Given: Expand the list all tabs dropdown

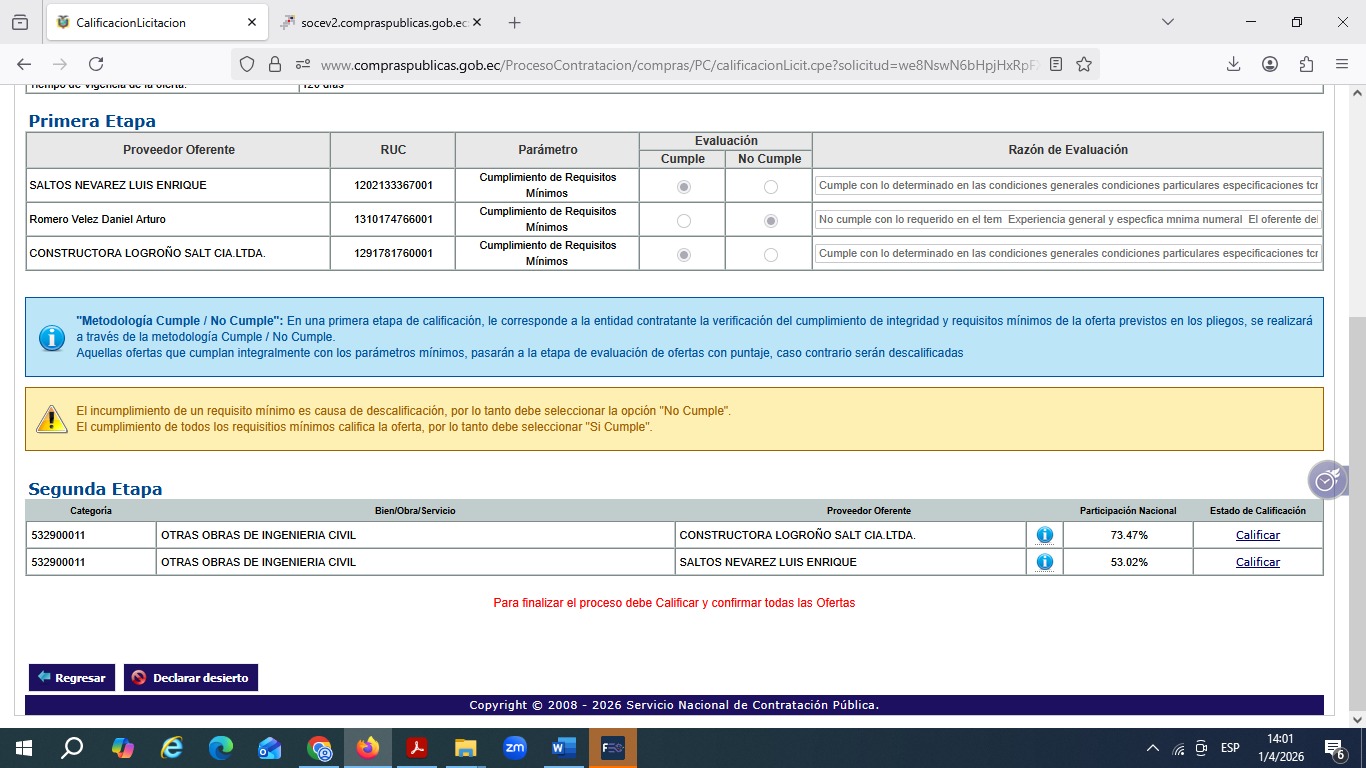Looking at the screenshot, I should pyautogui.click(x=1167, y=22).
